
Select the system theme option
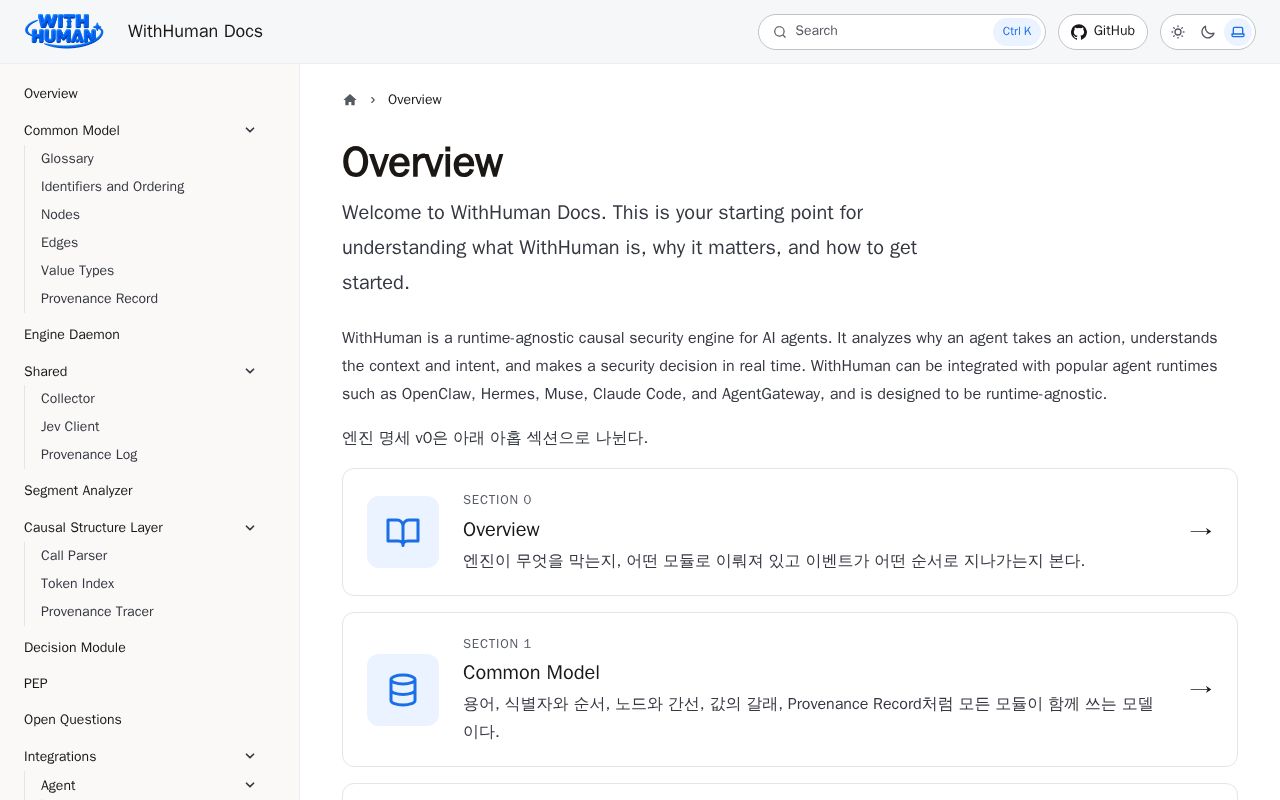[x=1238, y=32]
